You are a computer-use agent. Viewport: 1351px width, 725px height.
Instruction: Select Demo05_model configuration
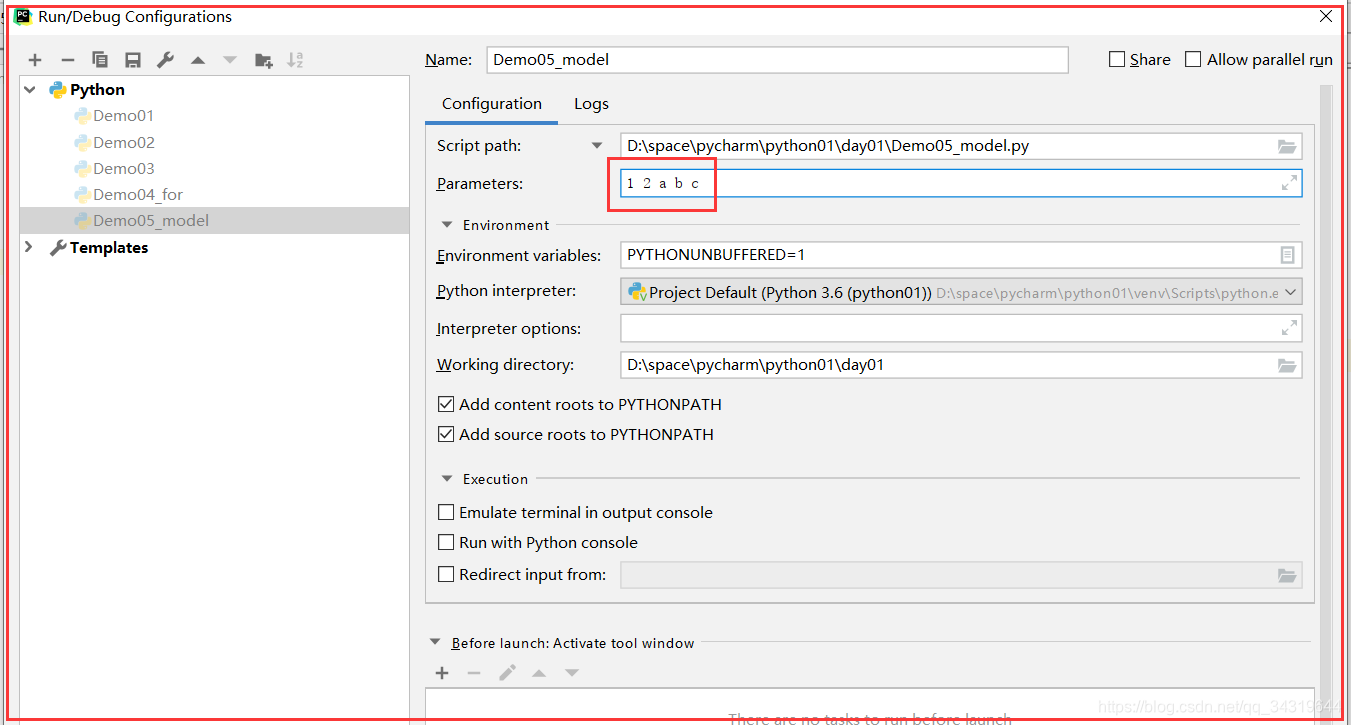coord(214,220)
